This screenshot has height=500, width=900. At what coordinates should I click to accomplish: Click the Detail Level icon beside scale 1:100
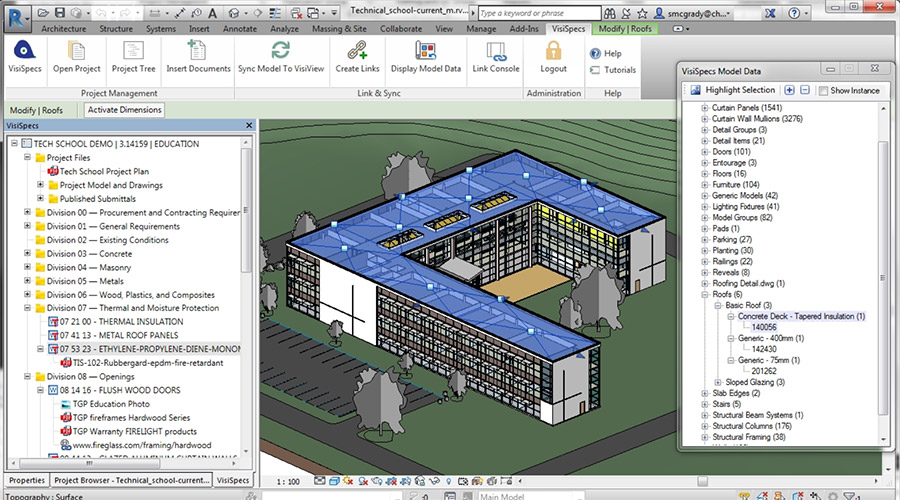pos(320,481)
